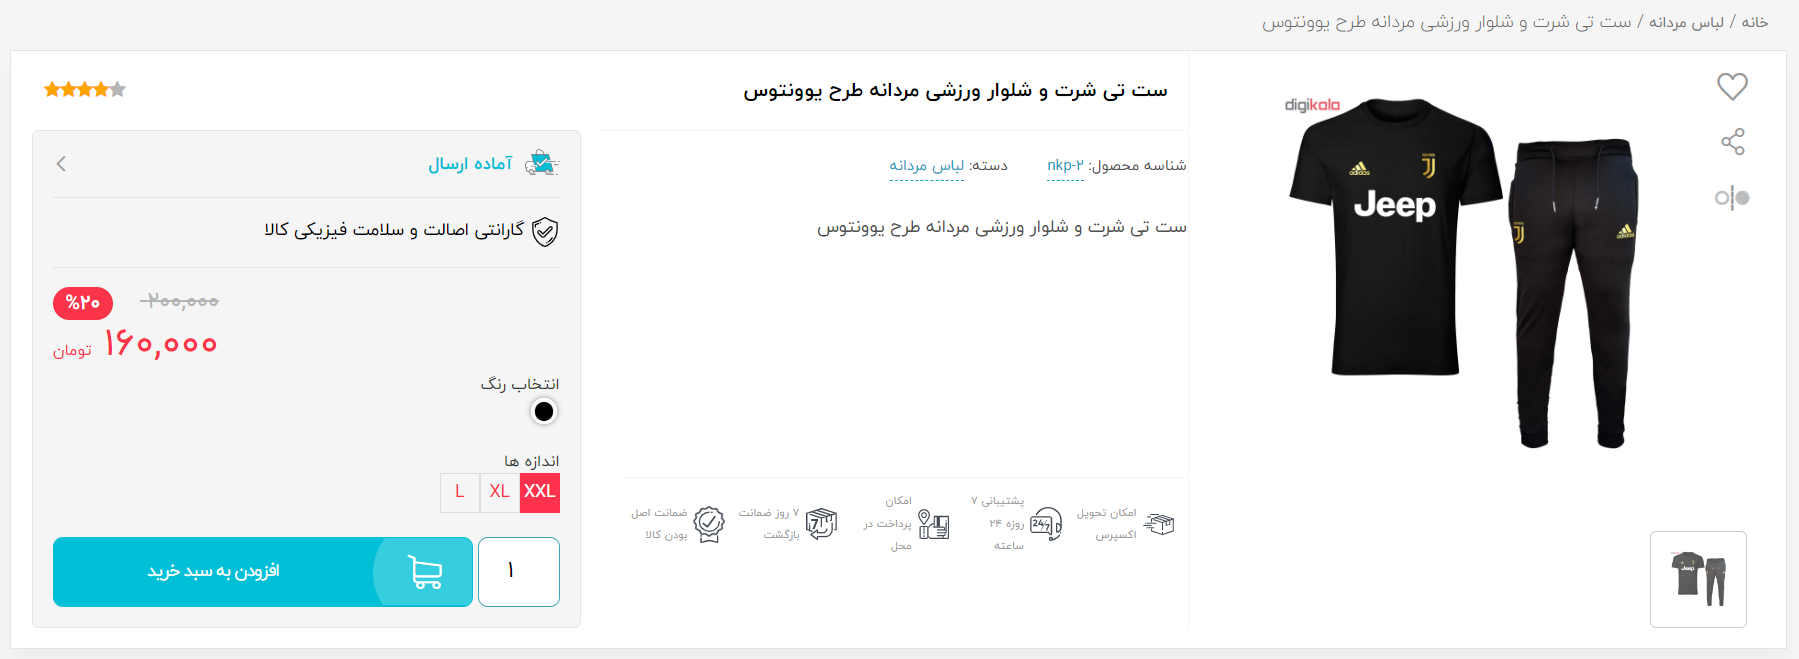
Task: Click the authenticity guarantee shield icon
Action: point(545,232)
